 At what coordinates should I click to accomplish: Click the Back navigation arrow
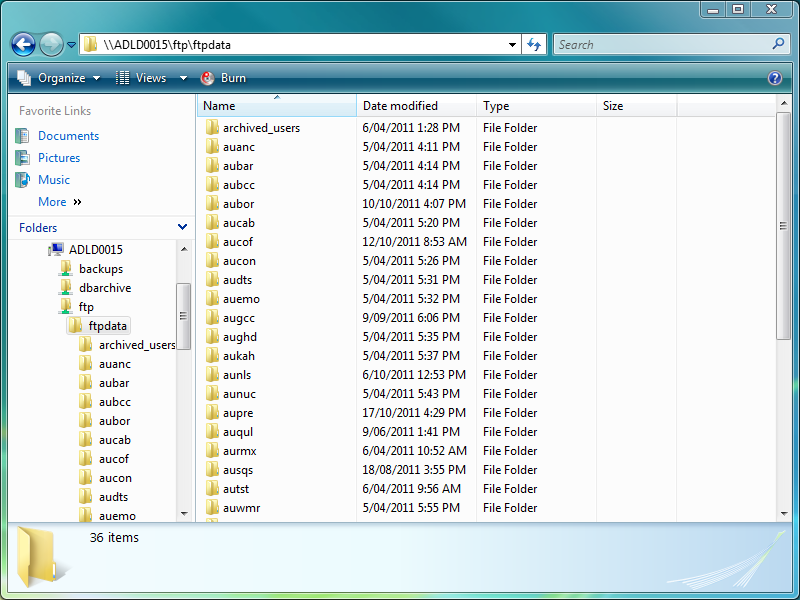[21, 44]
